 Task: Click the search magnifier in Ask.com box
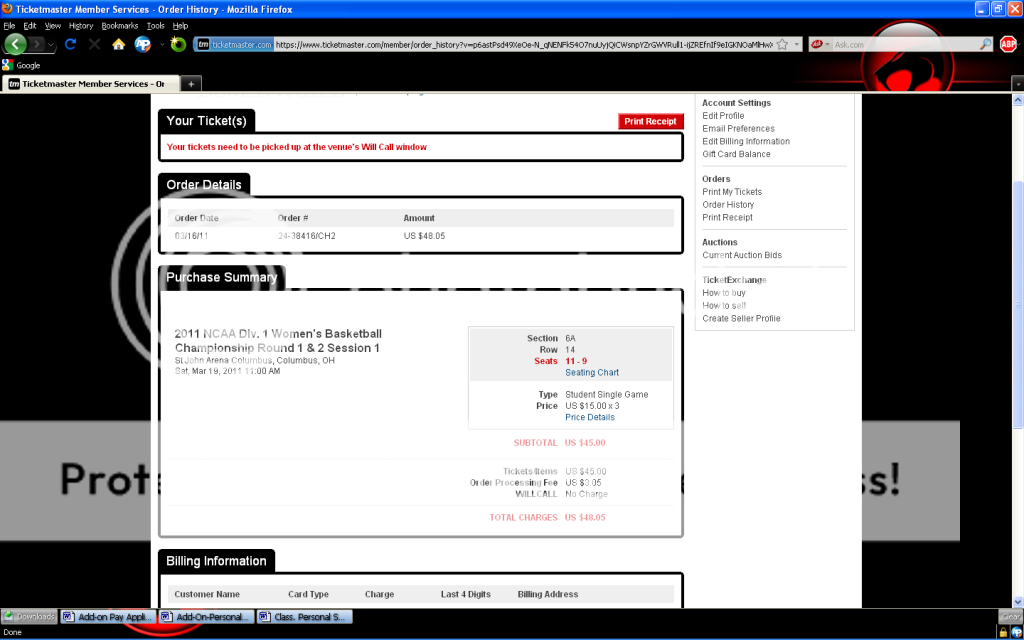coord(985,44)
